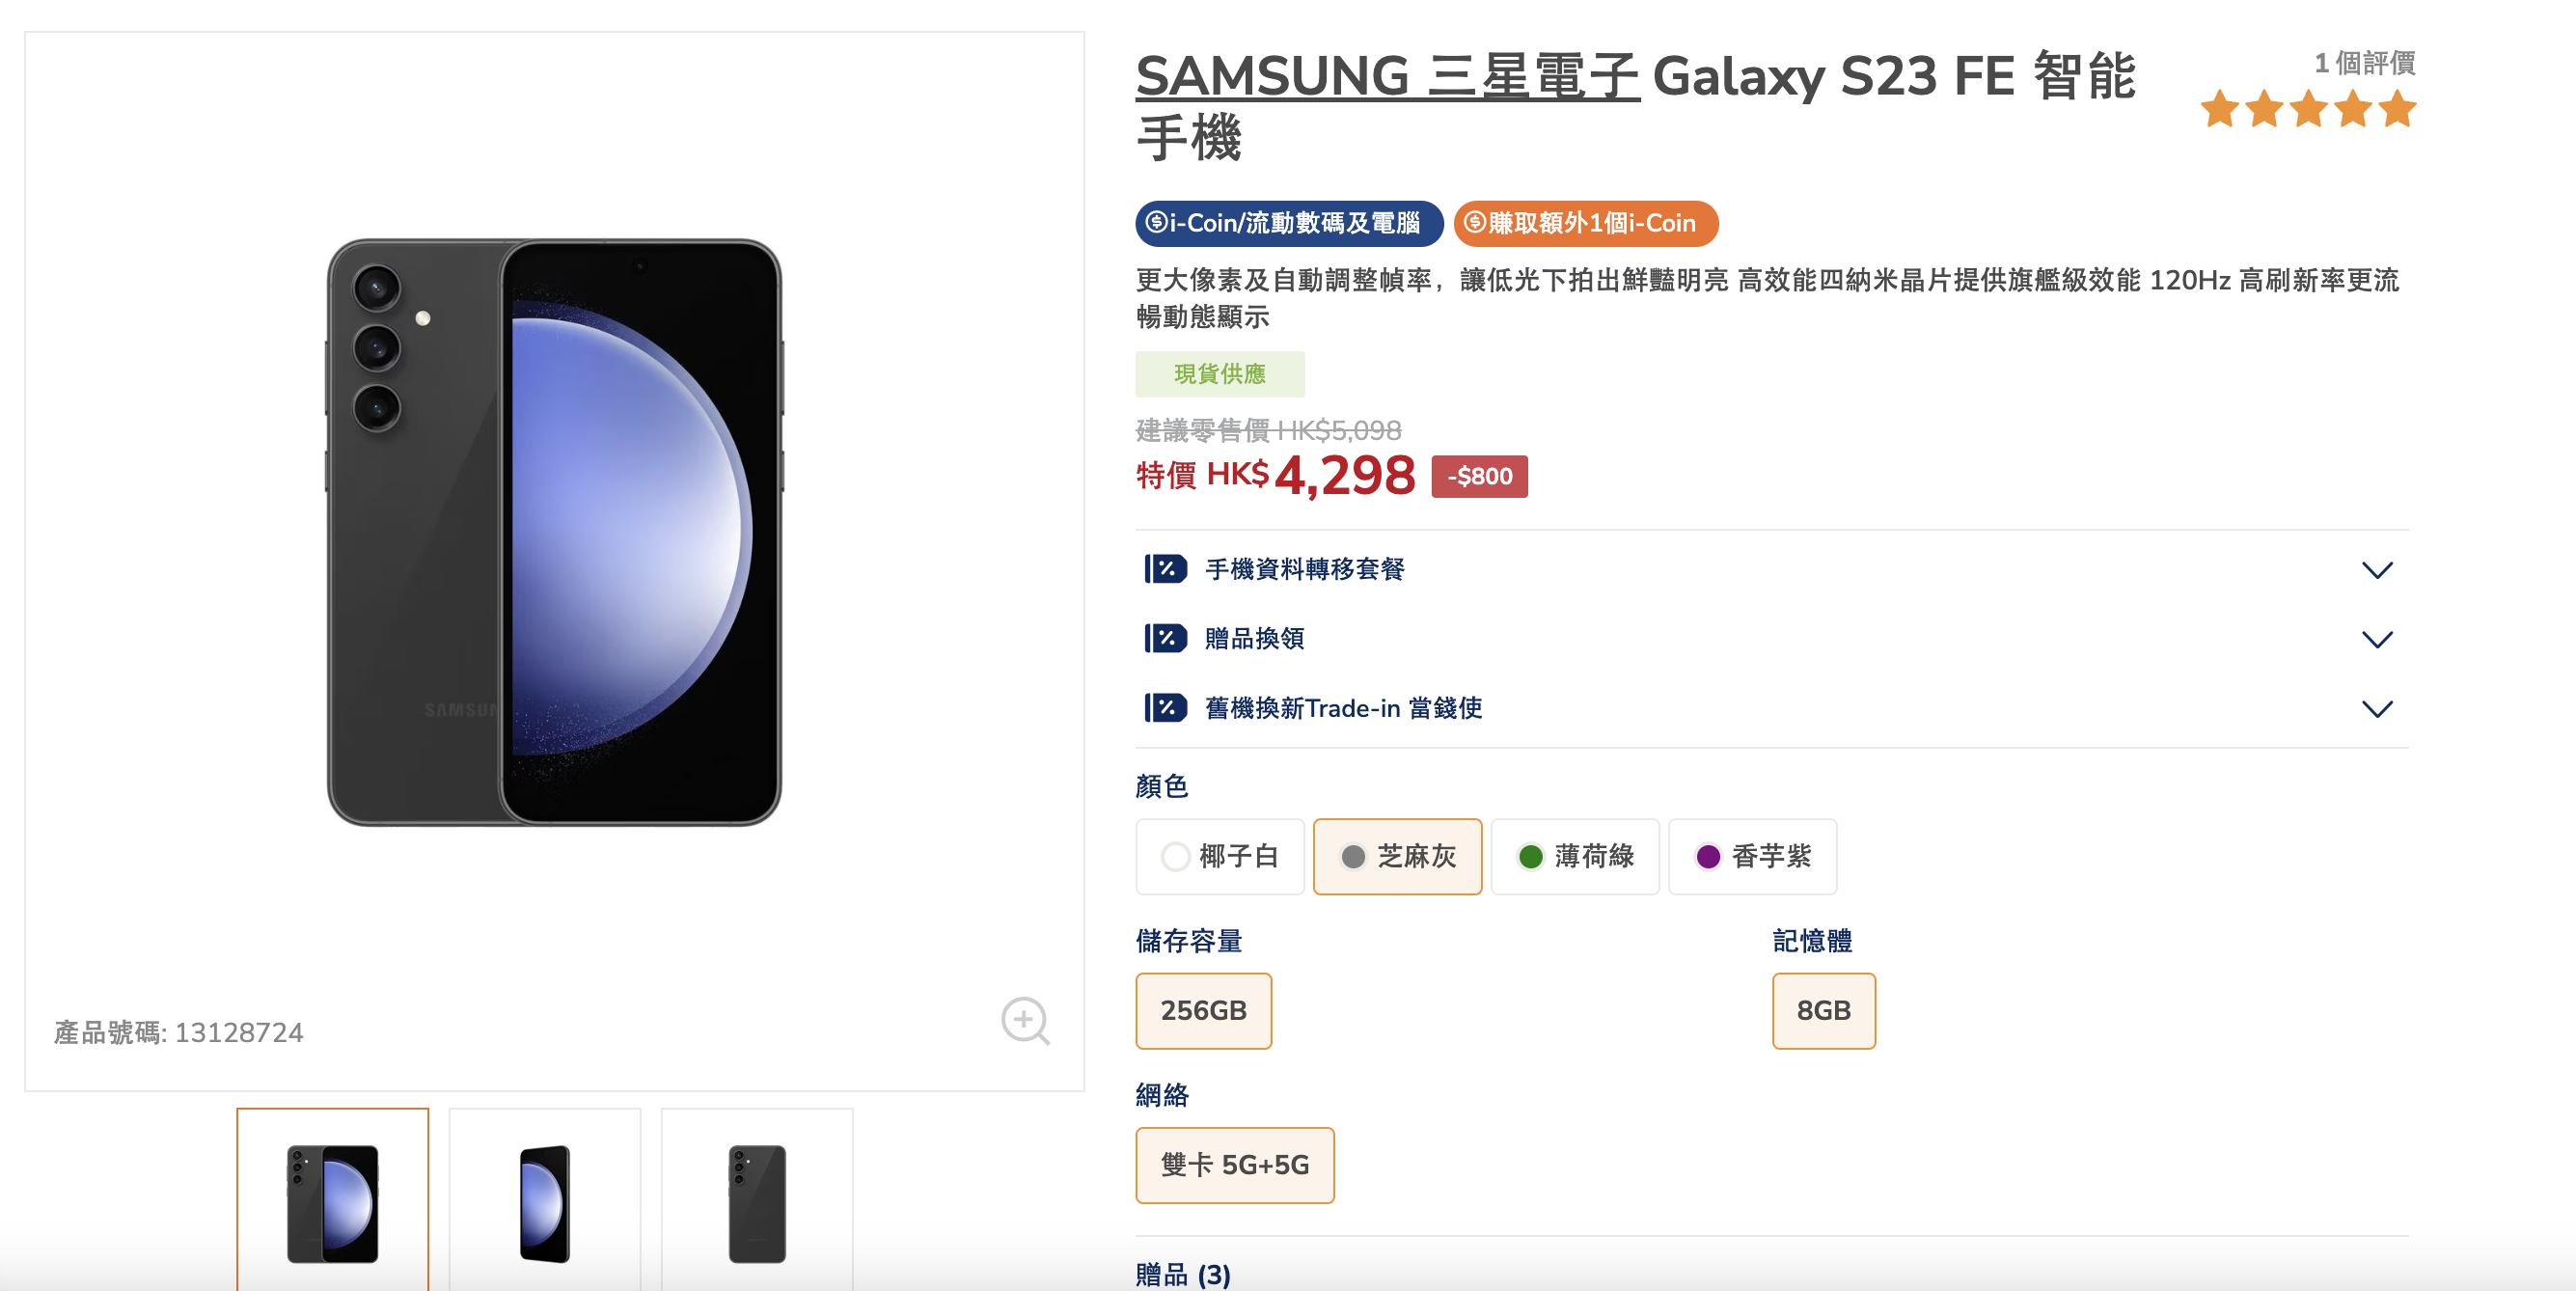Choose the 雙卡 5G+5G network option
Viewport: 2576px width, 1291px height.
point(1235,1165)
